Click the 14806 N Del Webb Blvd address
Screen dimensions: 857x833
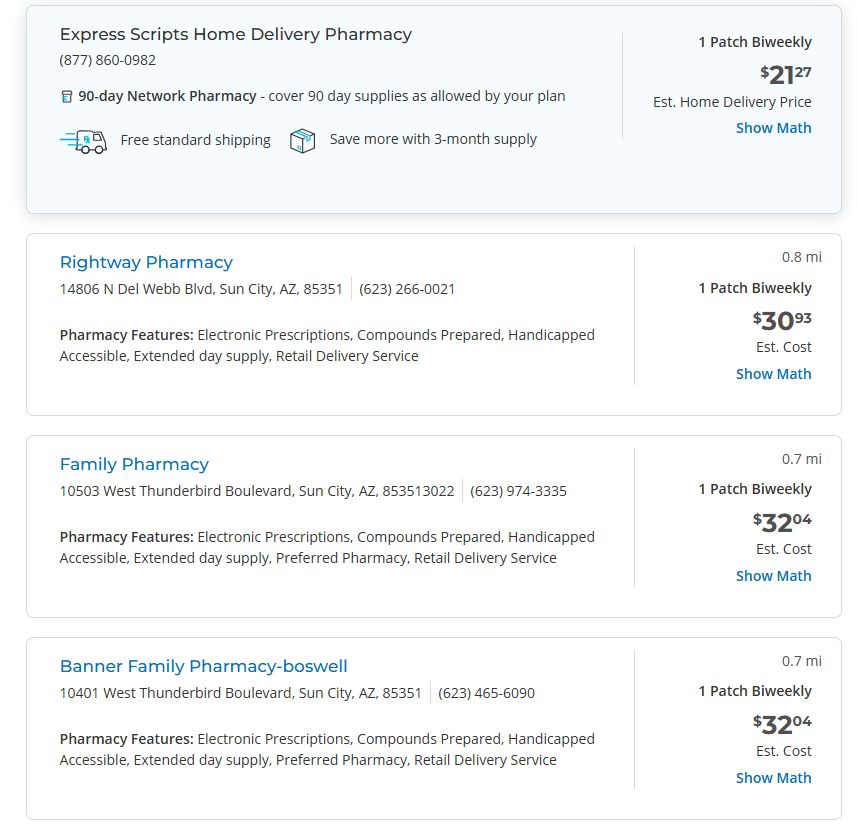click(201, 289)
